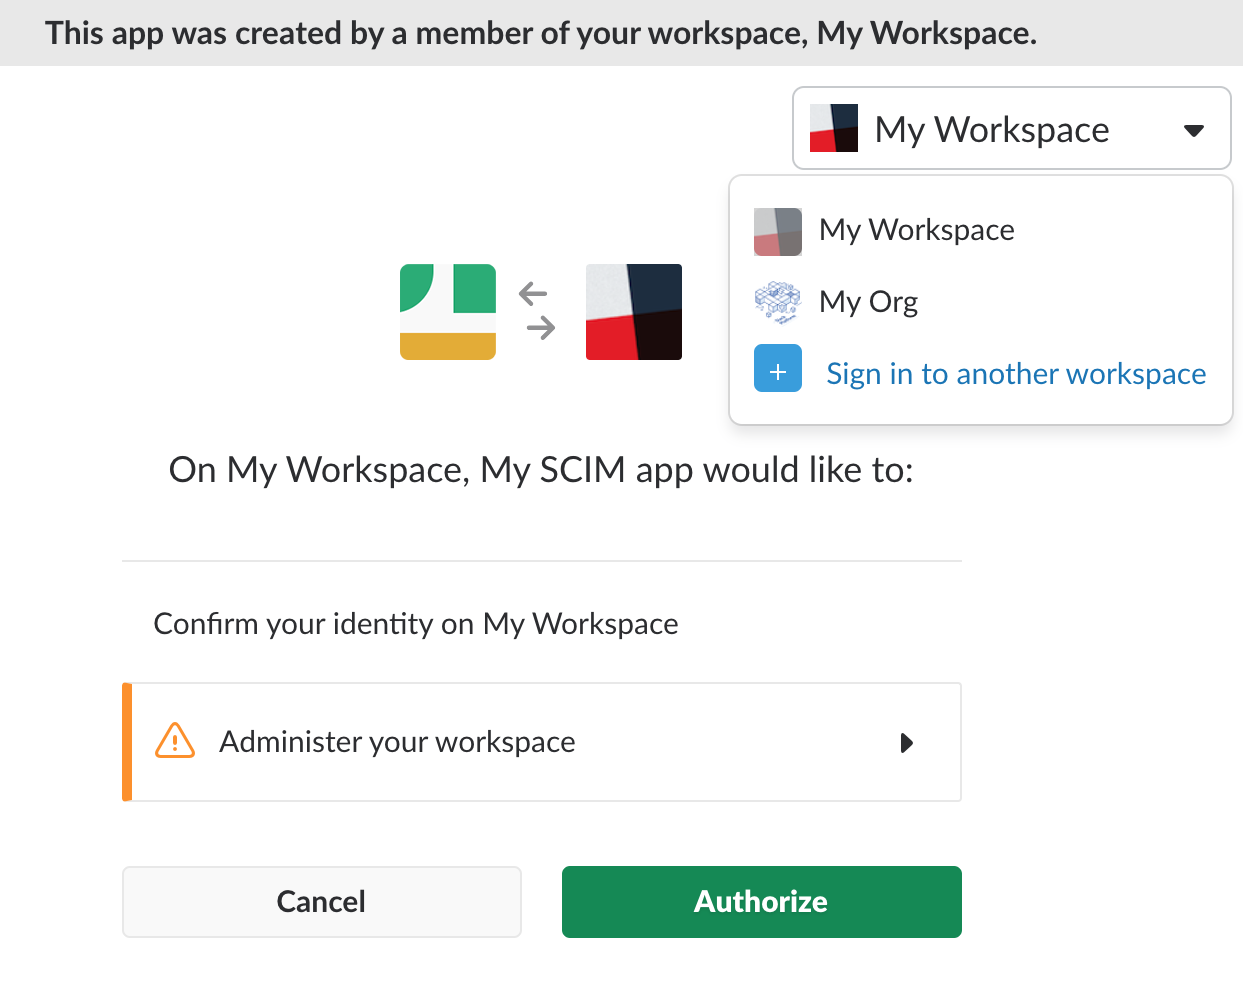1243x994 pixels.
Task: Click the workspace icon inside the selector button
Action: [834, 128]
